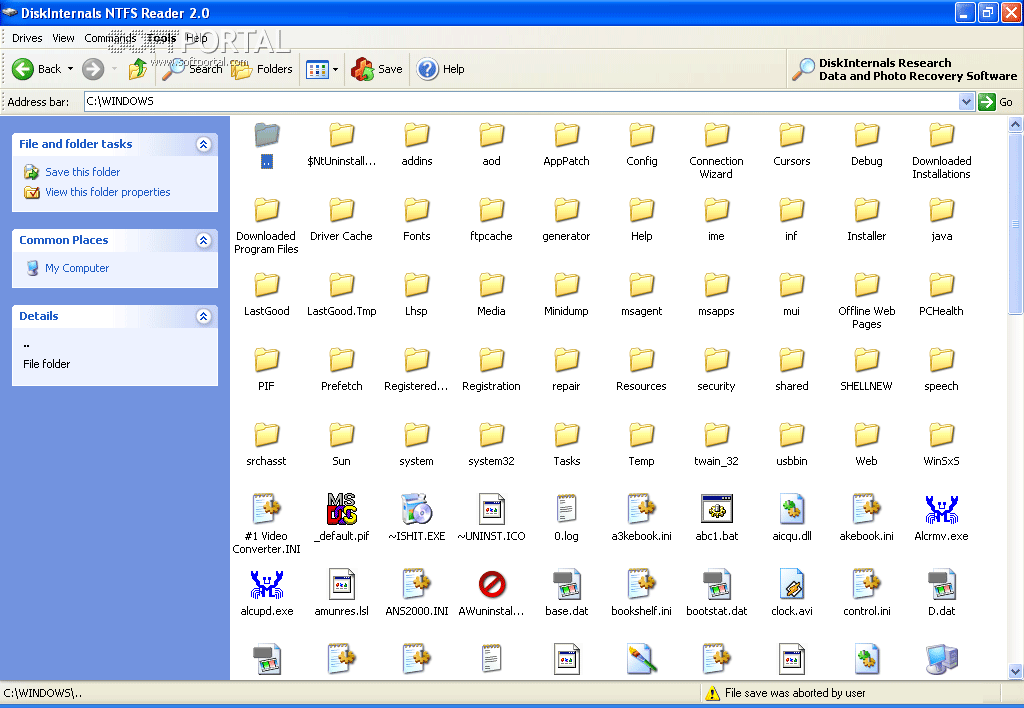Screen dimensions: 1024x708
Task: Select the 0.log text file icon
Action: 566,509
